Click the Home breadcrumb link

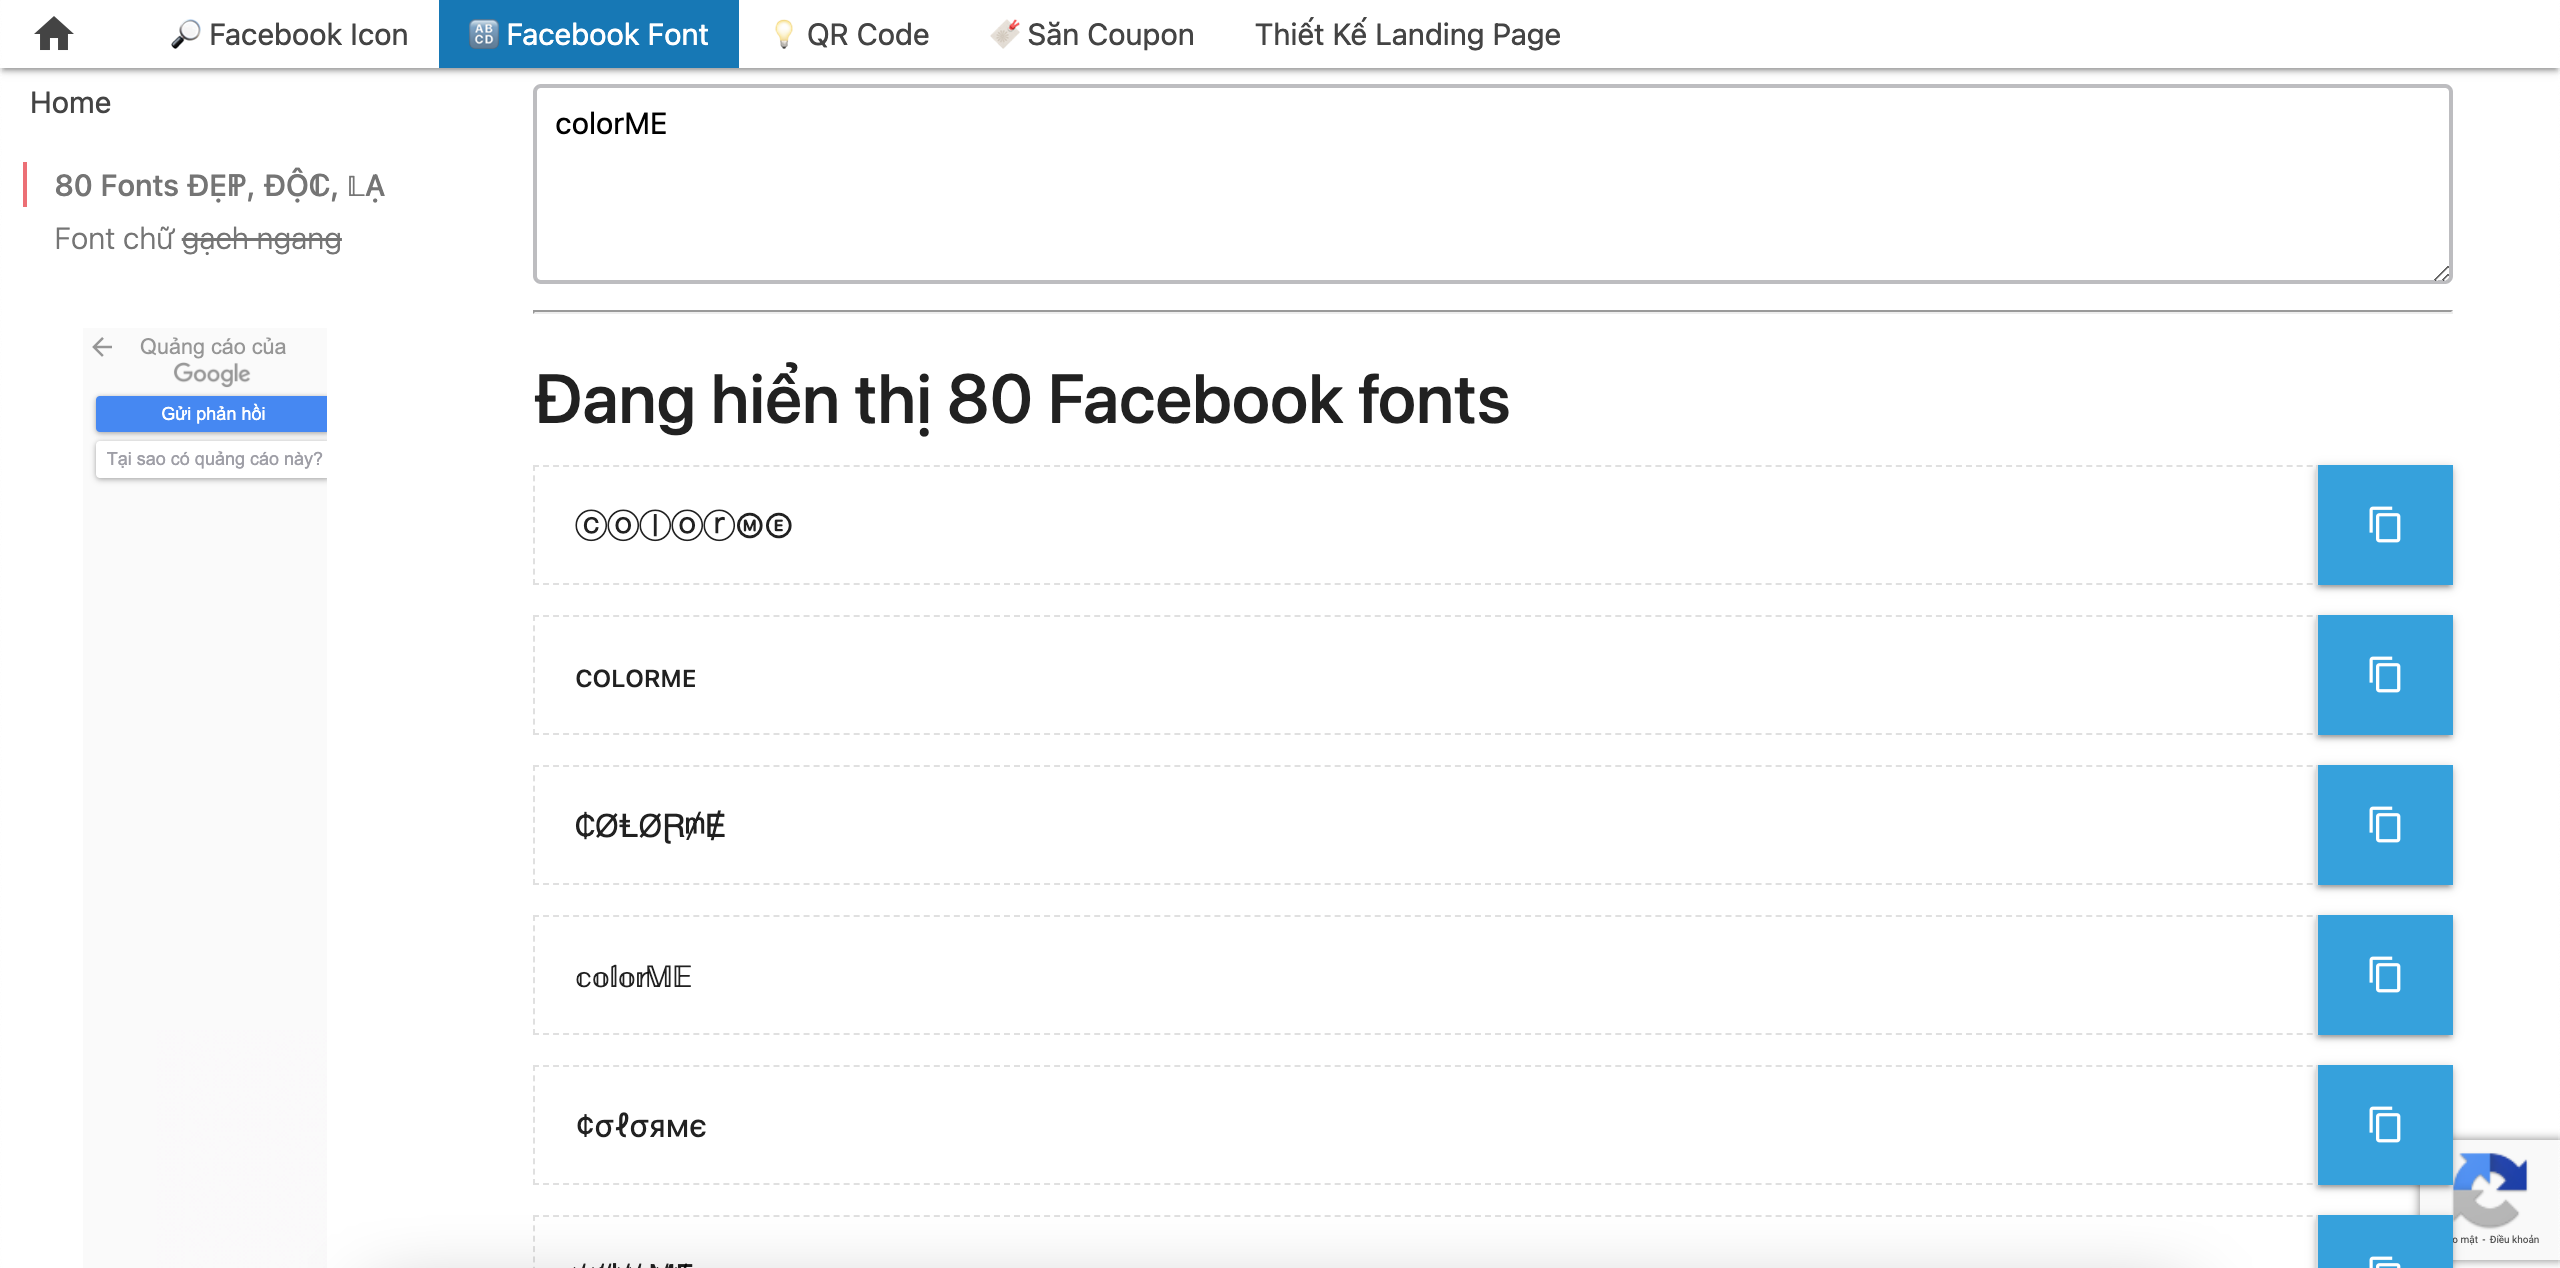[x=70, y=103]
